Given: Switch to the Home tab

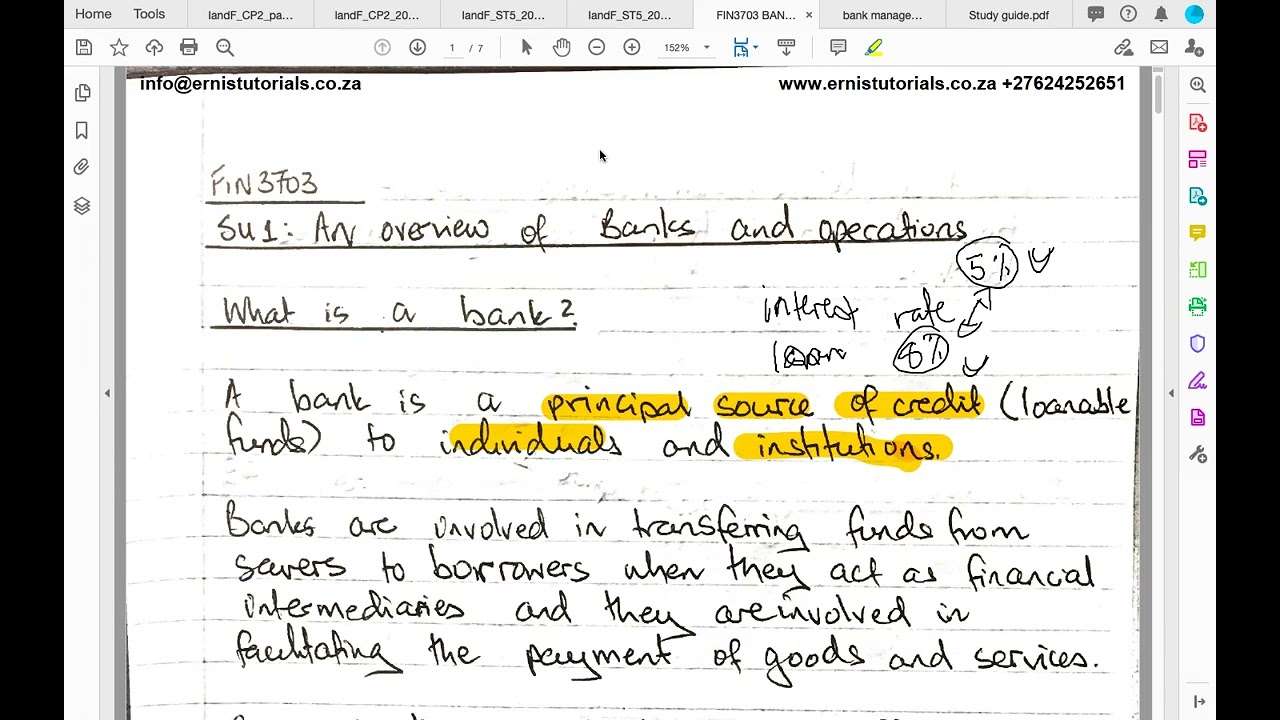Looking at the screenshot, I should [93, 14].
